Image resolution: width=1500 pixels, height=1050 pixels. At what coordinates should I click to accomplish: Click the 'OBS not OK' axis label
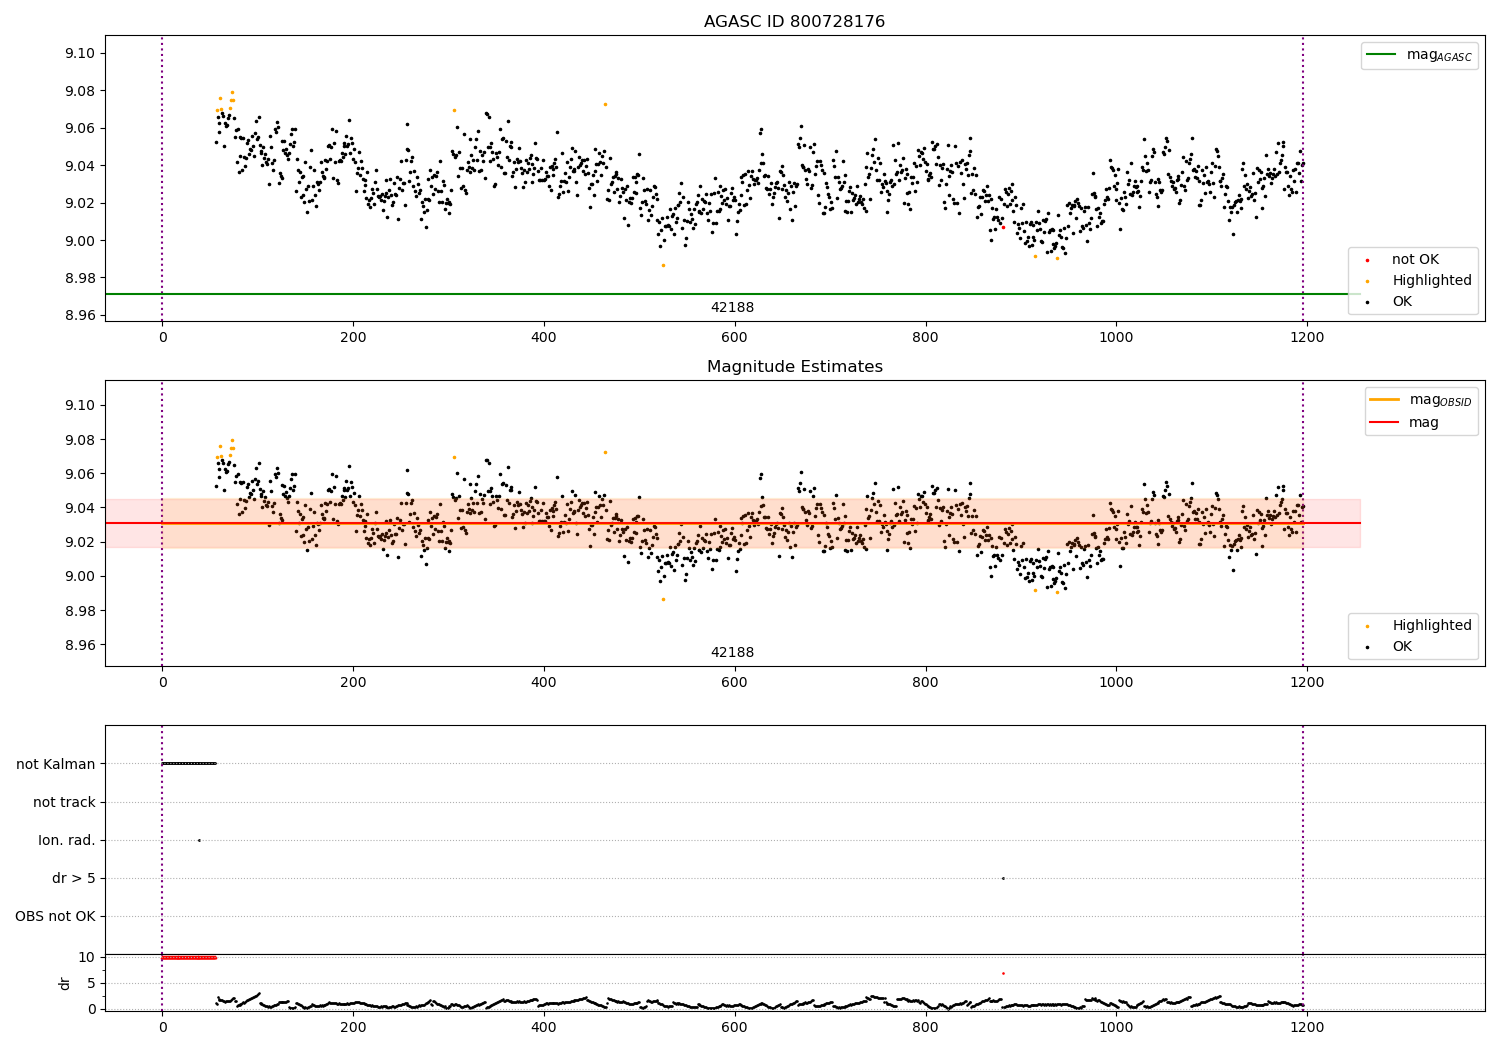(55, 916)
